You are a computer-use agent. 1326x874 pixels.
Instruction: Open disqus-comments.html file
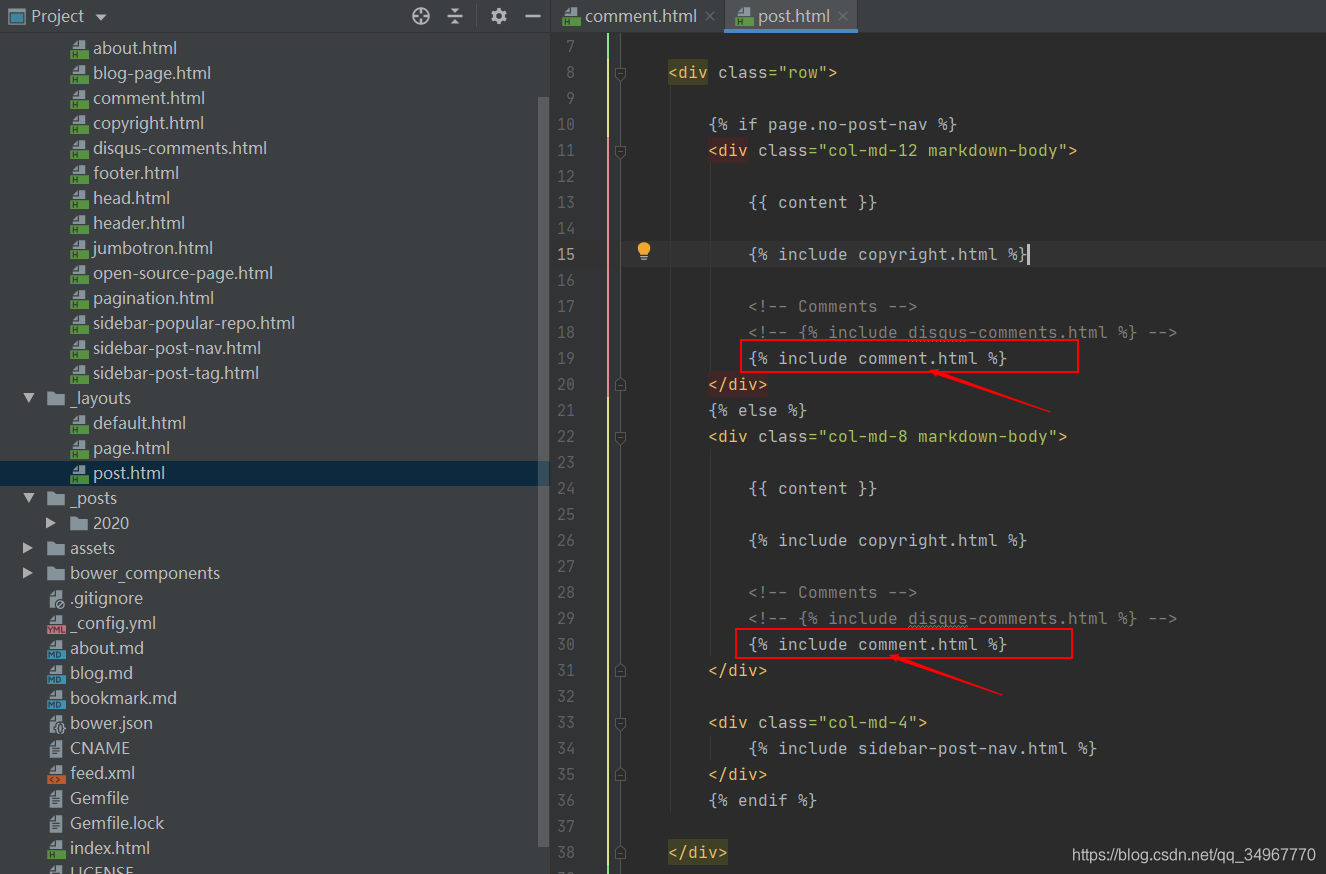click(x=180, y=148)
